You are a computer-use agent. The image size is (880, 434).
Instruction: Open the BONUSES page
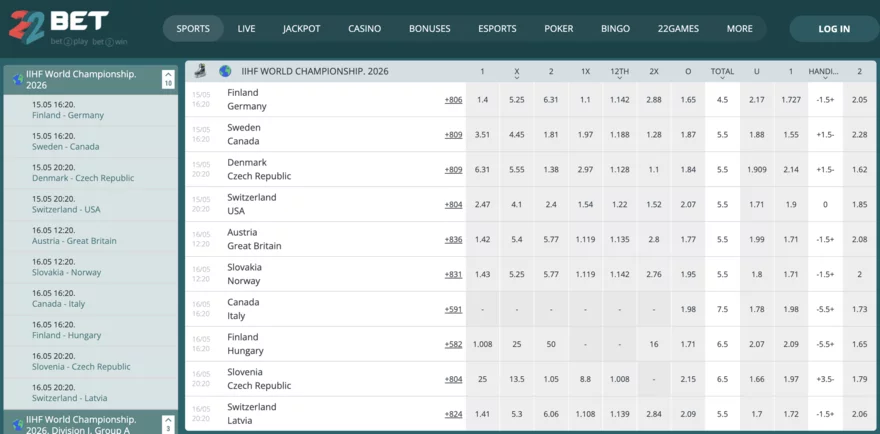pos(429,29)
